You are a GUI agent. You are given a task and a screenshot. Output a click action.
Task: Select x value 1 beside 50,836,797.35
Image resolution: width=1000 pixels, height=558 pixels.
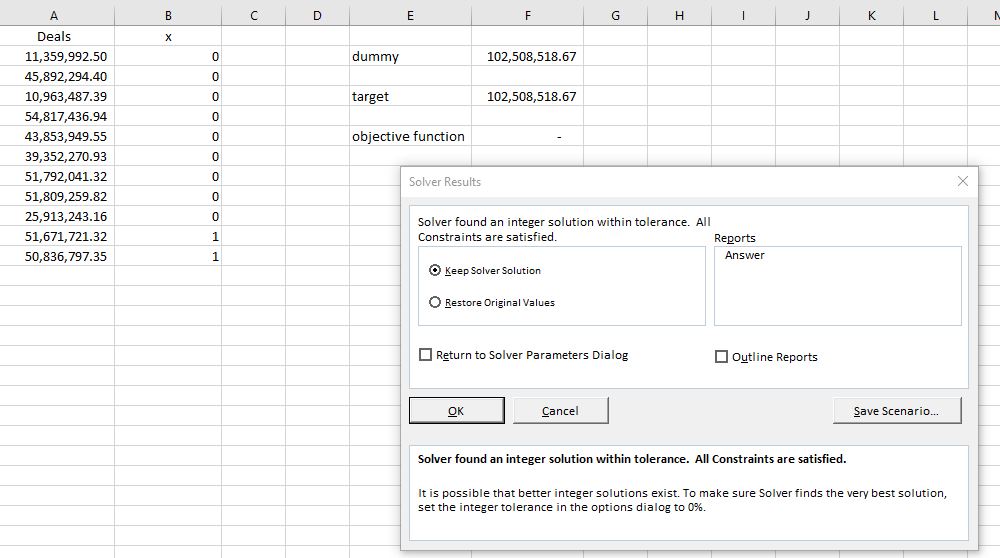click(168, 256)
